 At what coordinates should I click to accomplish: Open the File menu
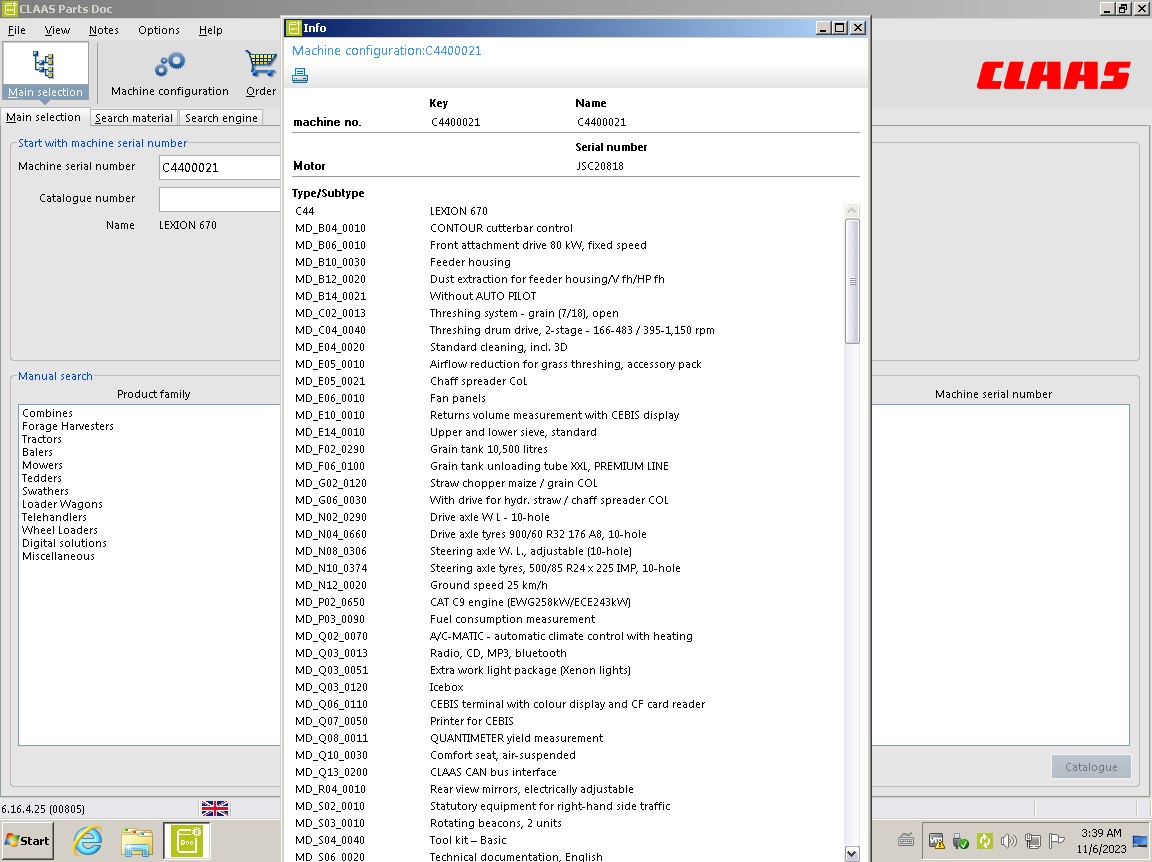(x=17, y=30)
